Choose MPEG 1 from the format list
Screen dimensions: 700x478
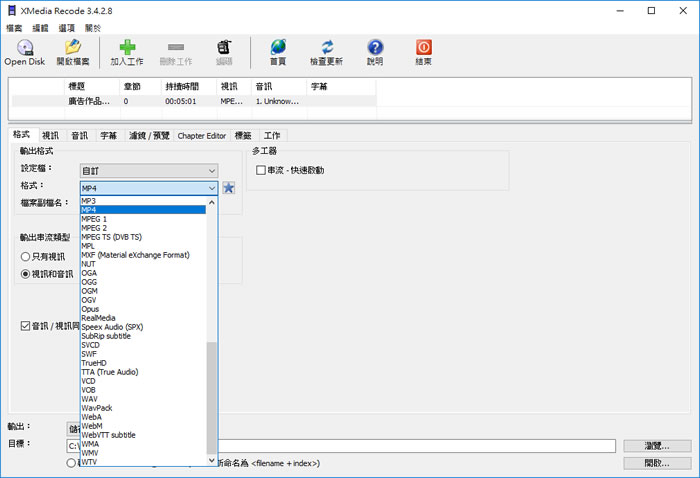(143, 219)
